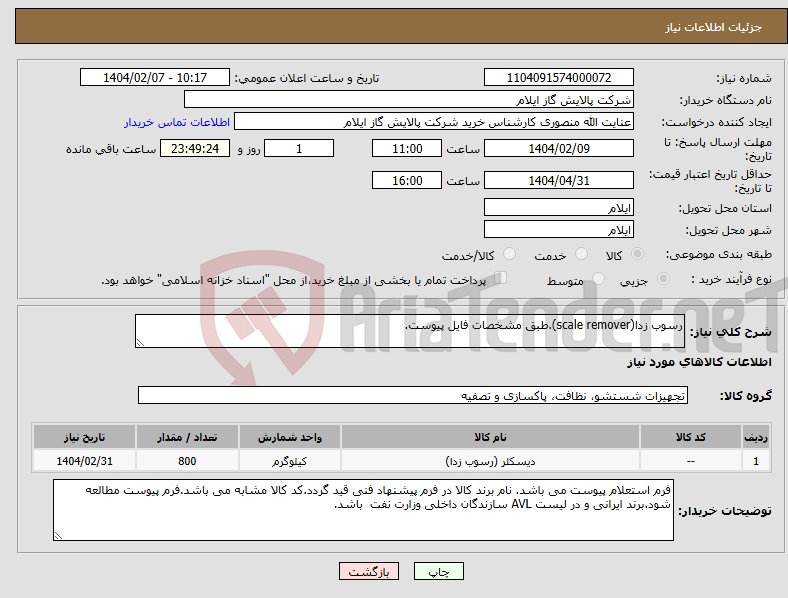Click the delivery city field ایلام

[559, 230]
